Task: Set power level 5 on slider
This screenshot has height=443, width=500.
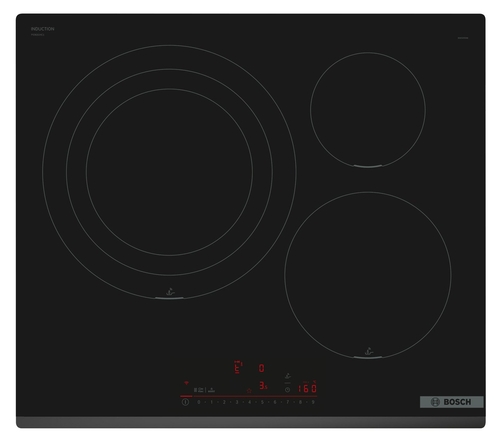Action: (x=262, y=402)
